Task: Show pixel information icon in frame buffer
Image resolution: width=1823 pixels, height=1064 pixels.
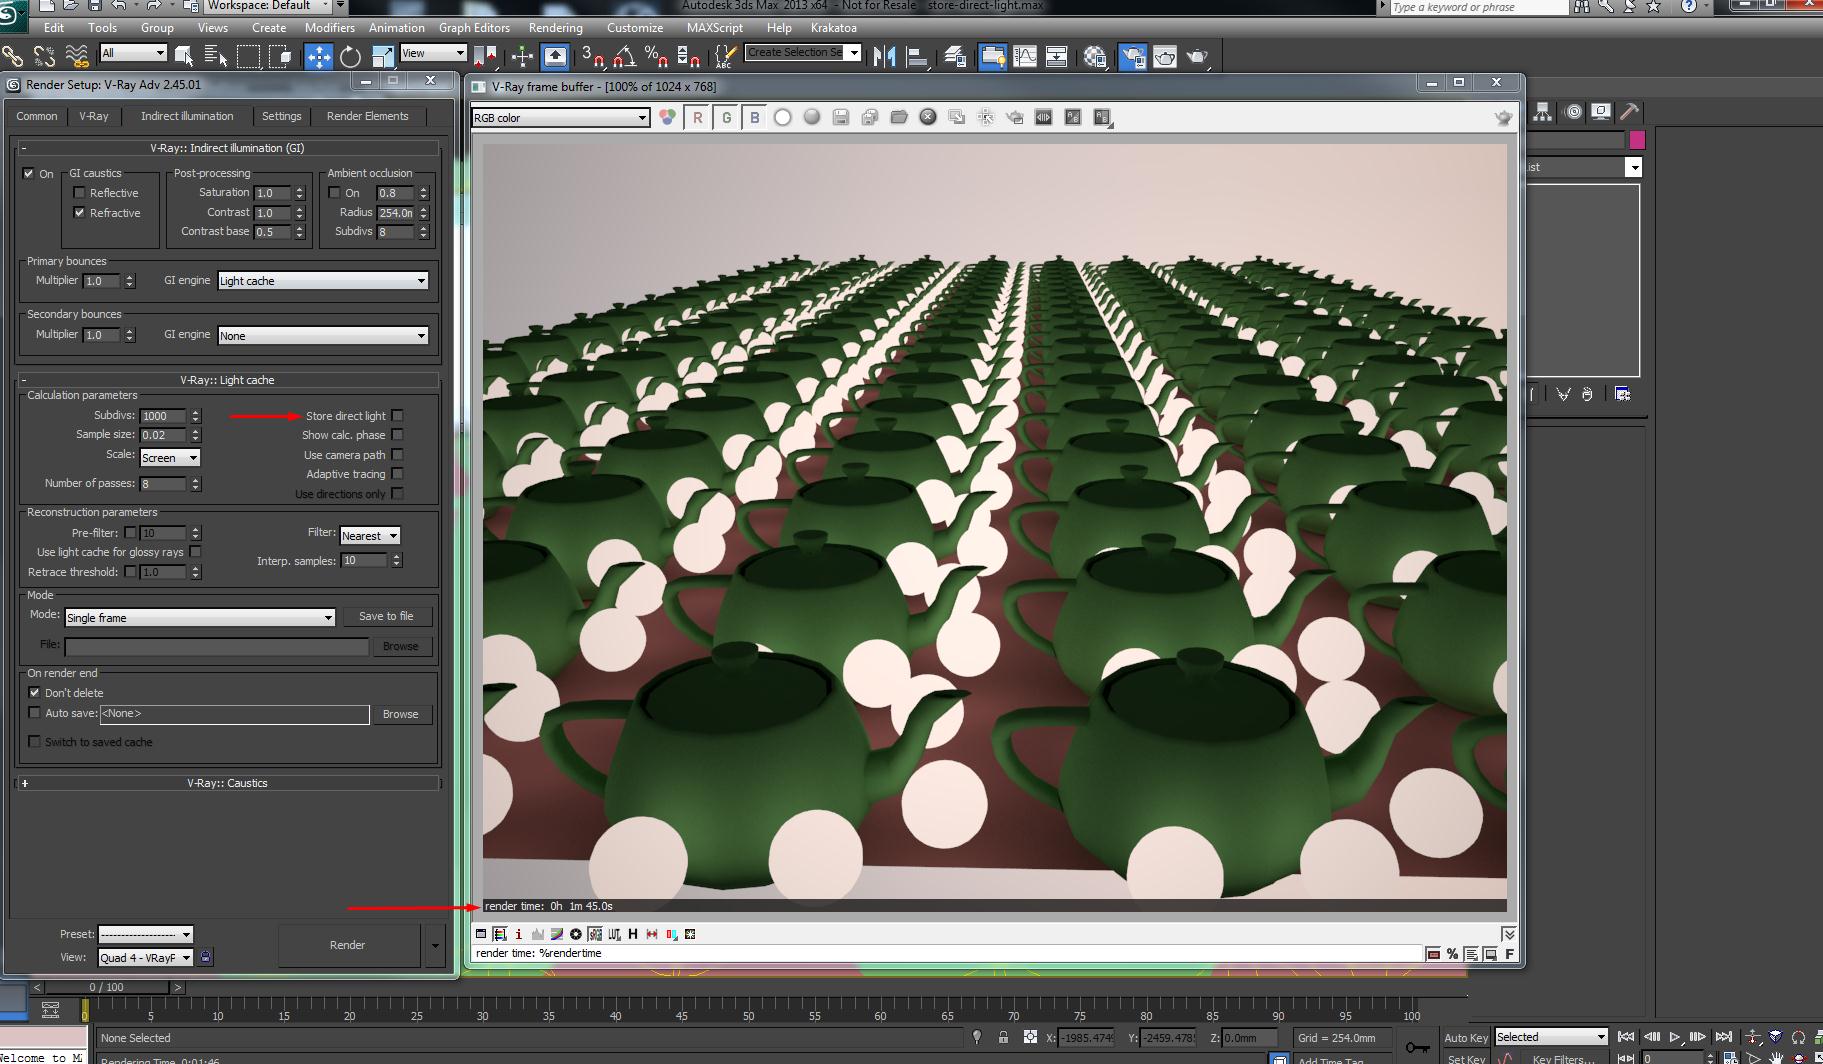Action: pyautogui.click(x=518, y=934)
